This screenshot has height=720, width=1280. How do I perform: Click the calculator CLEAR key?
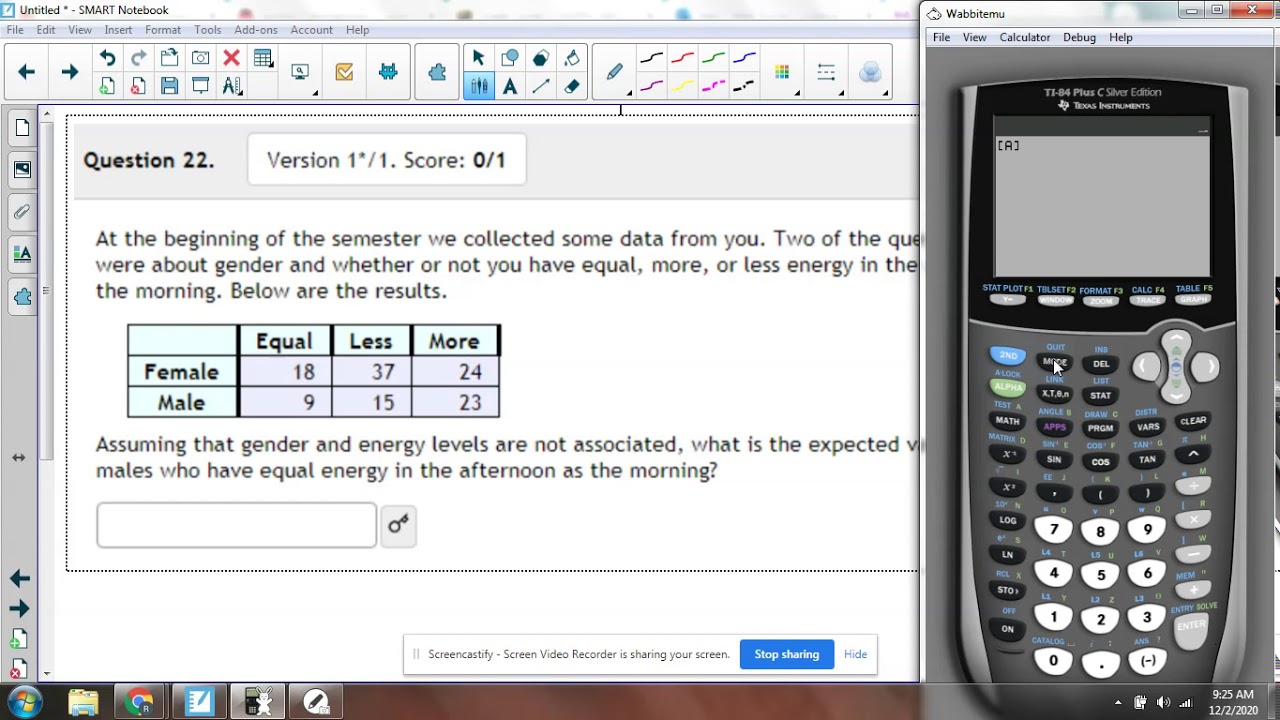[x=1193, y=421]
